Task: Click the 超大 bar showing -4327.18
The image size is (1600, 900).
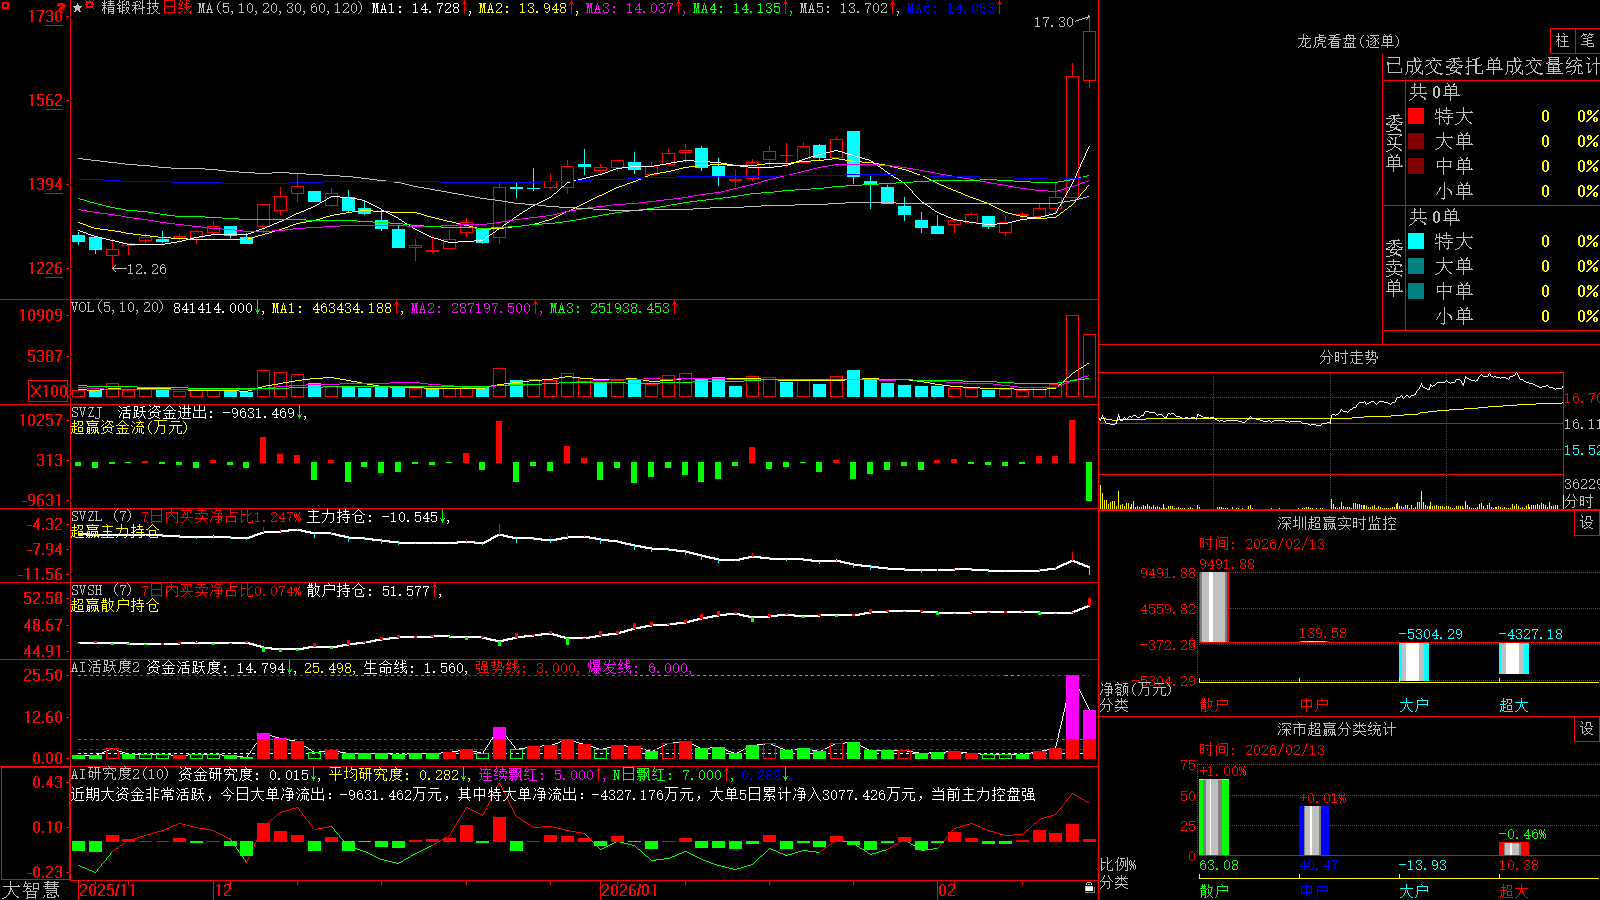Action: (x=1513, y=658)
